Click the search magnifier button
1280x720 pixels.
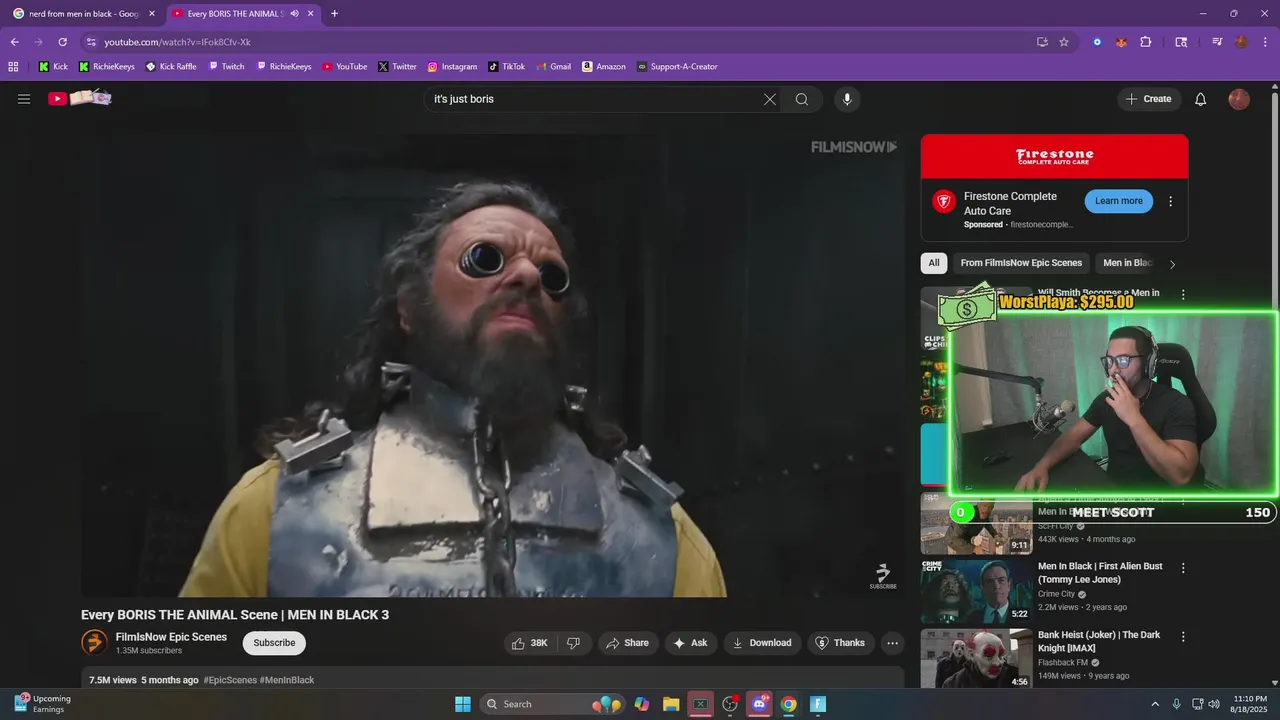[802, 99]
